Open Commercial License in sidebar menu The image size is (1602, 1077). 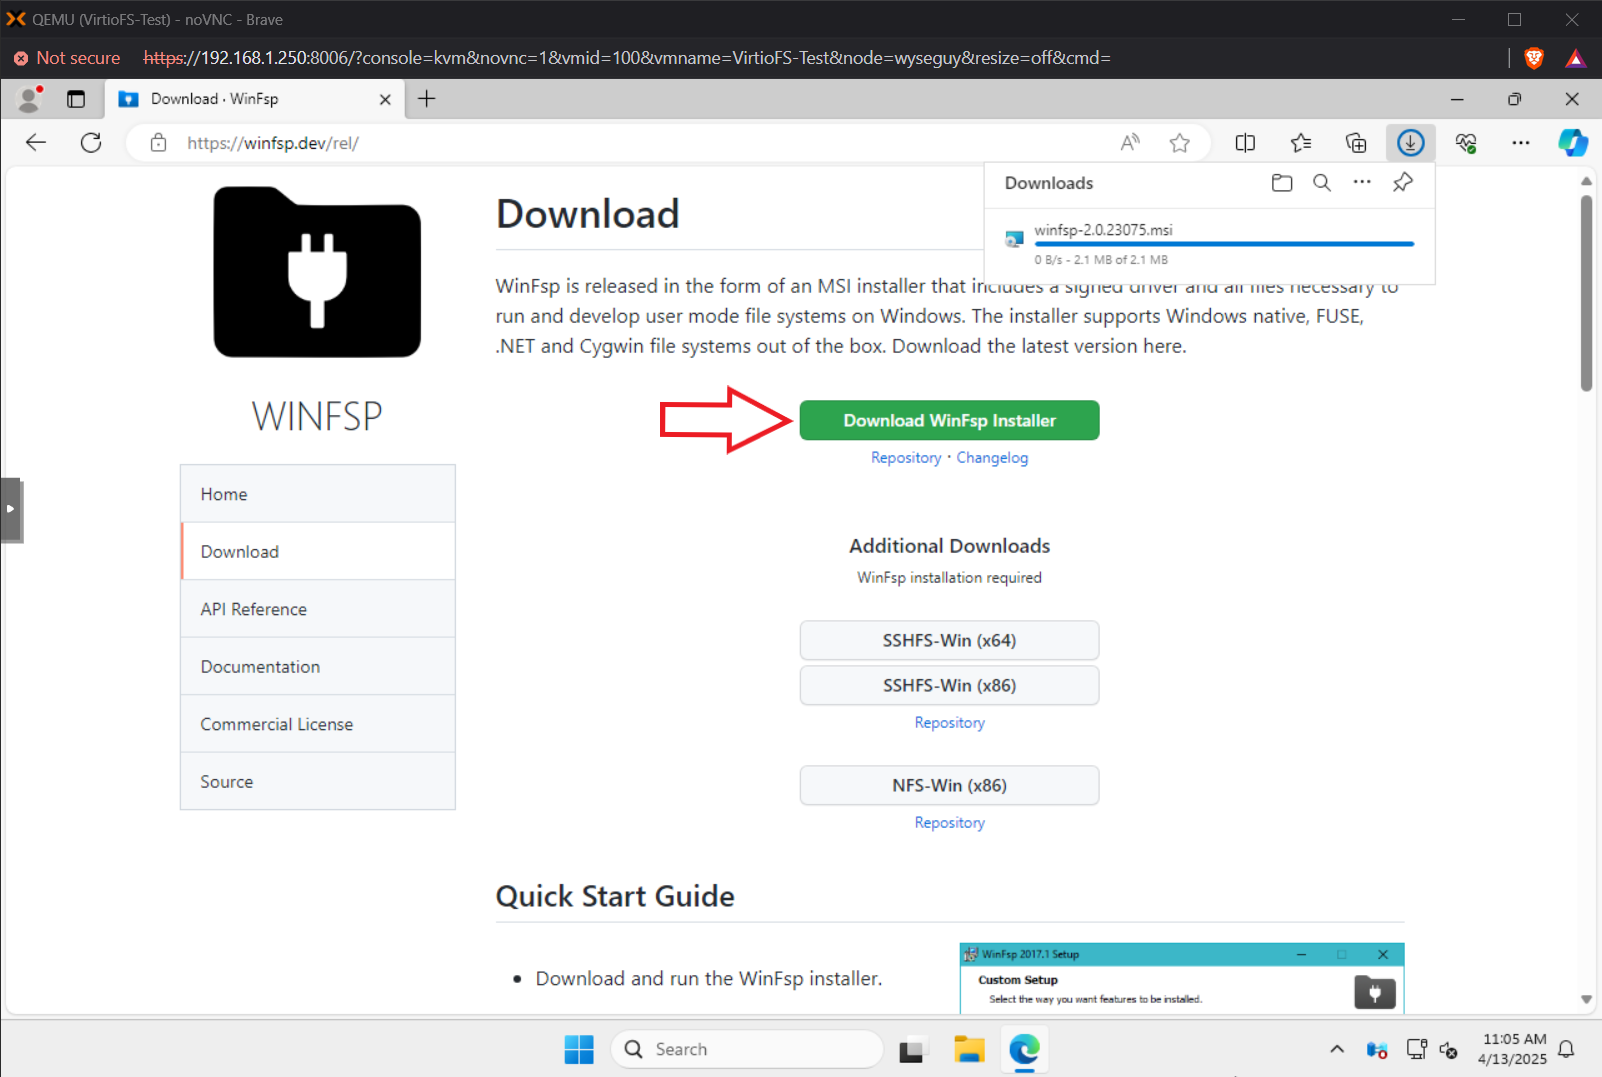pyautogui.click(x=318, y=724)
